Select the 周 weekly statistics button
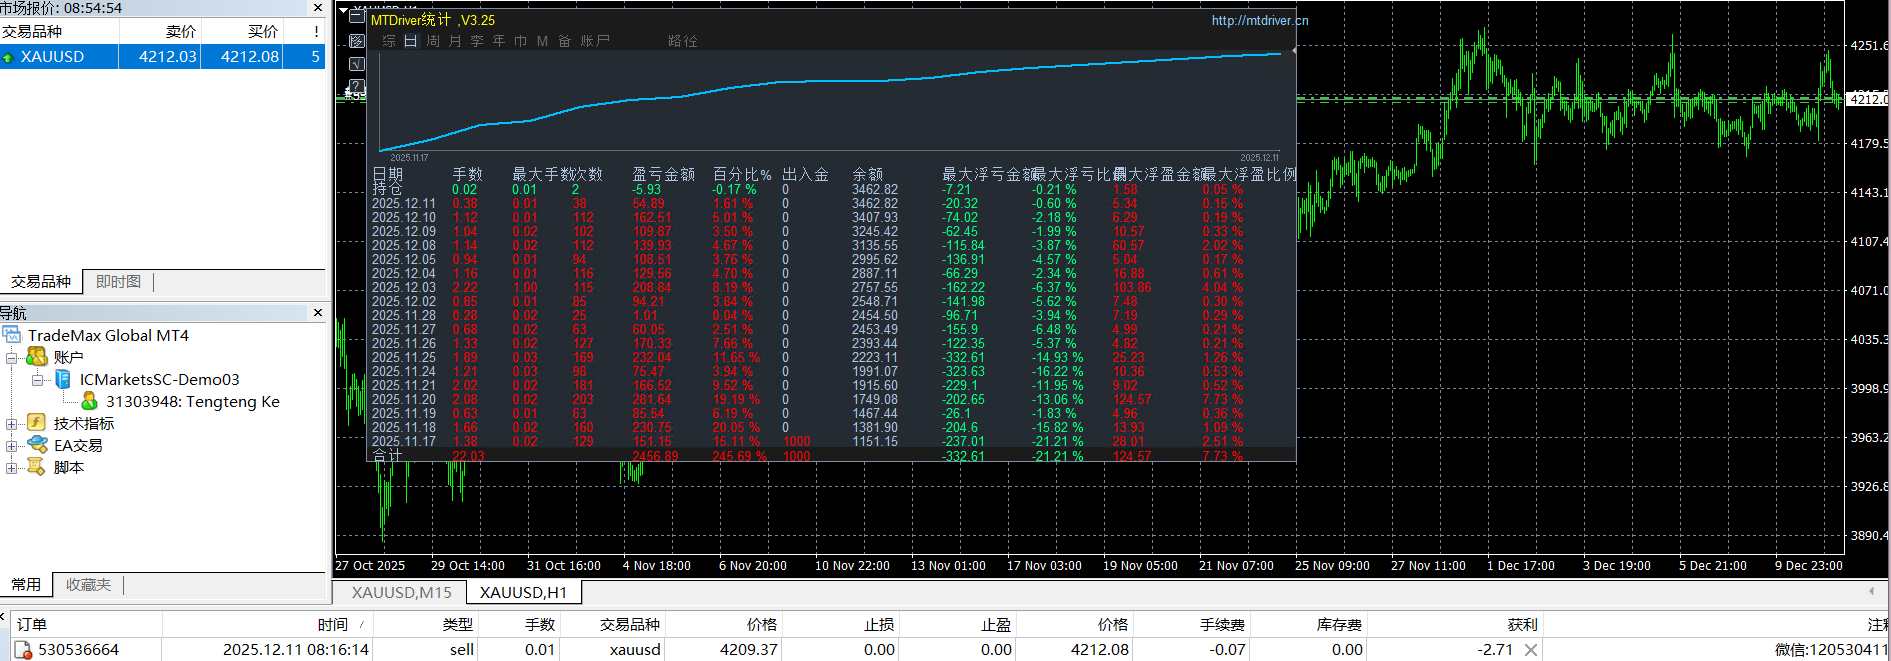Viewport: 1891px width, 661px height. pos(433,41)
